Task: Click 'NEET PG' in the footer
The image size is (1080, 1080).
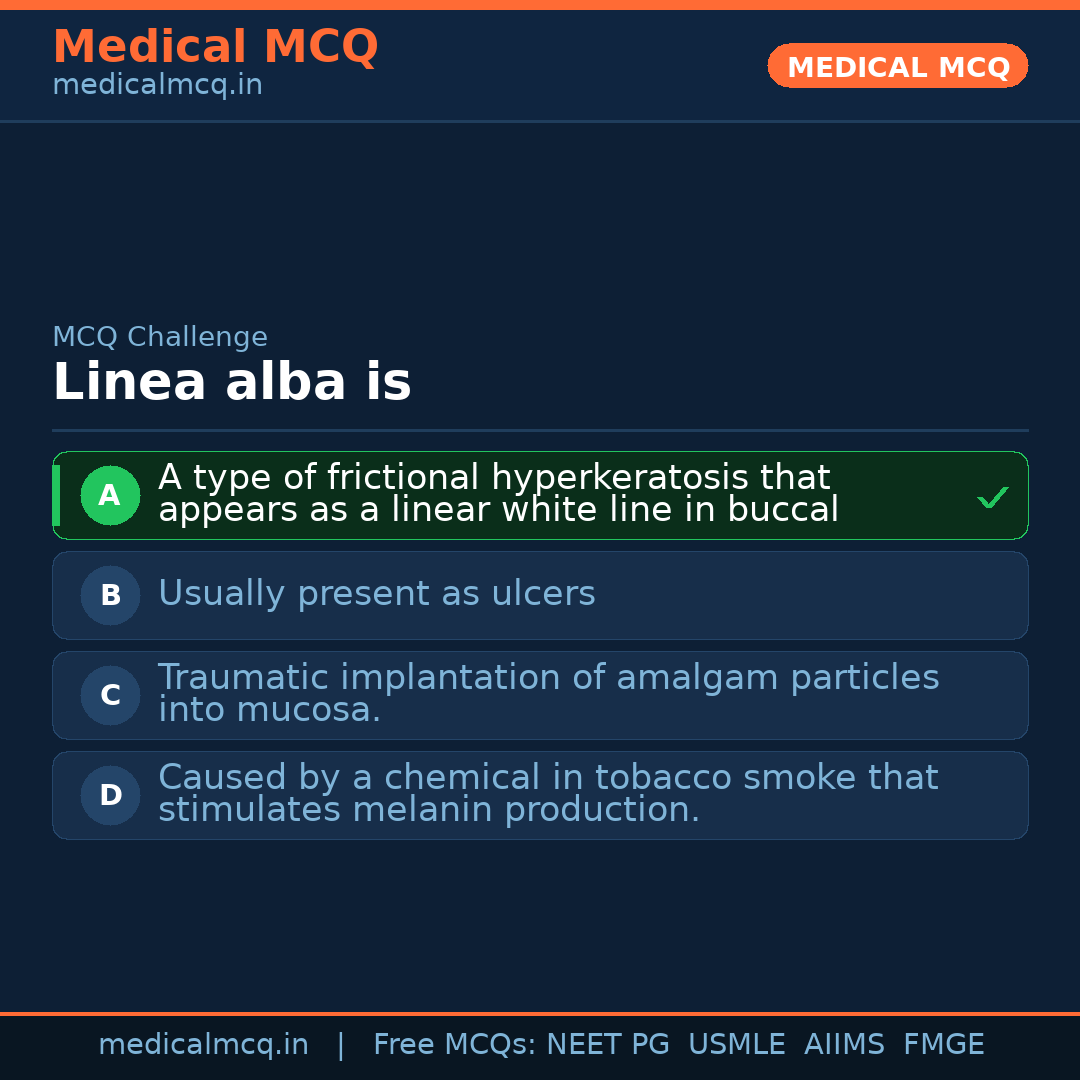Action: point(608,1045)
